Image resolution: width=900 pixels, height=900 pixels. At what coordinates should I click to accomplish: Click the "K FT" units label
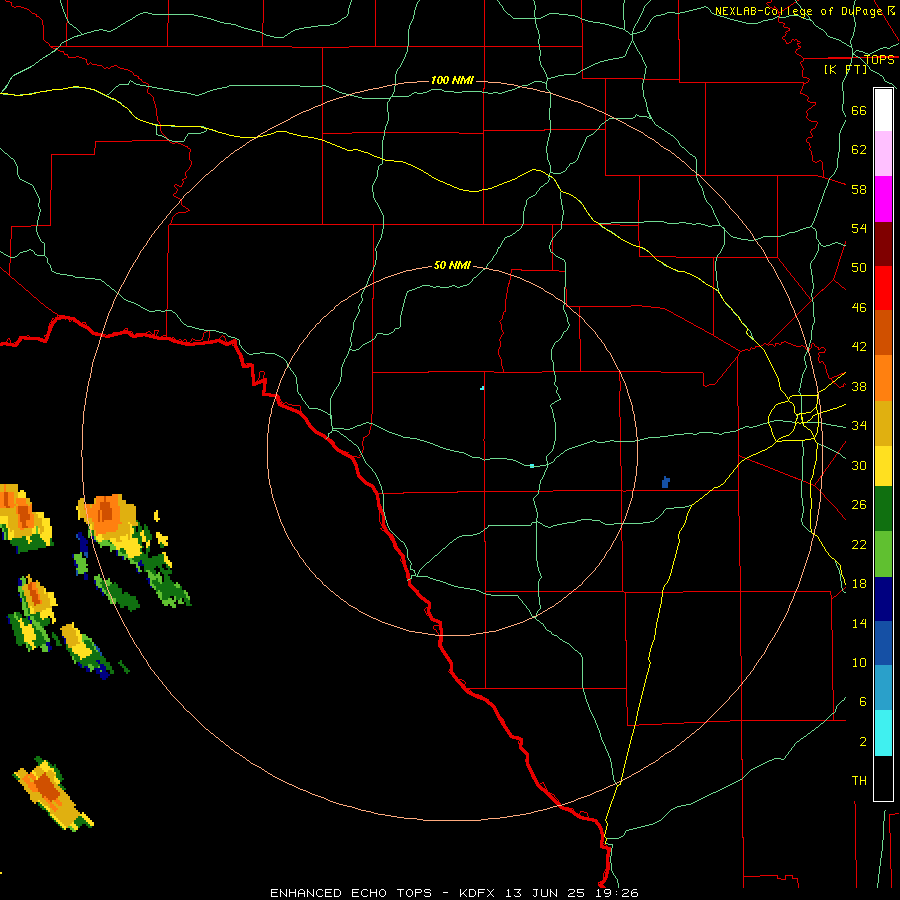846,69
